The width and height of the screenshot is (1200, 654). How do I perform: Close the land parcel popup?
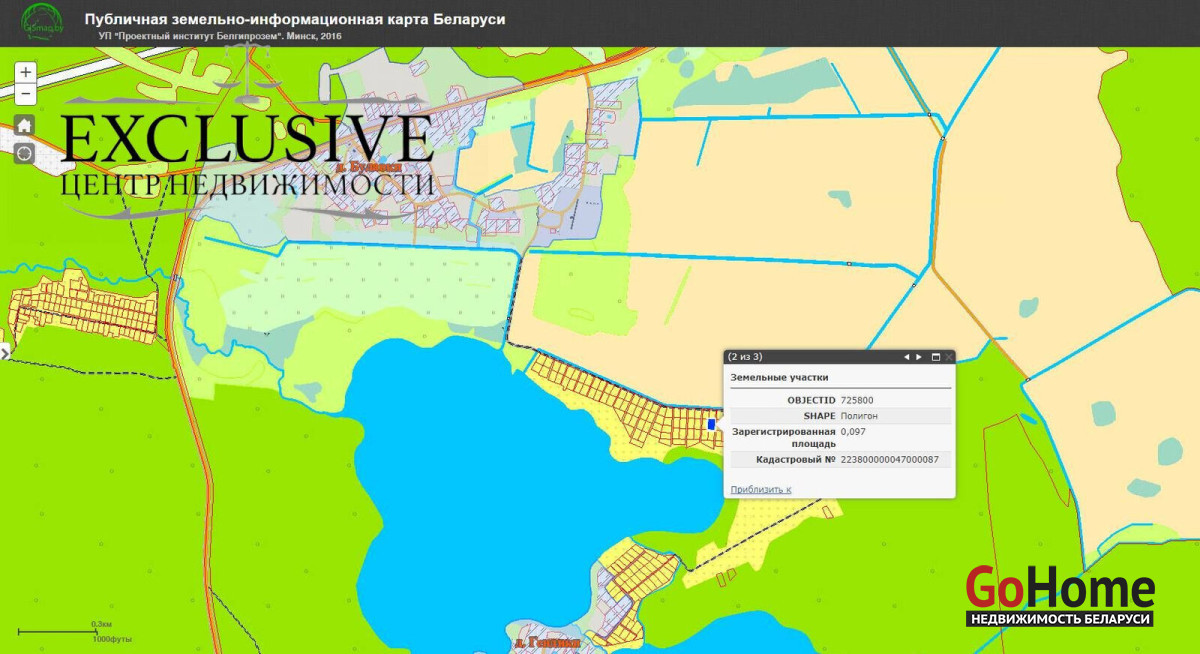coord(948,357)
